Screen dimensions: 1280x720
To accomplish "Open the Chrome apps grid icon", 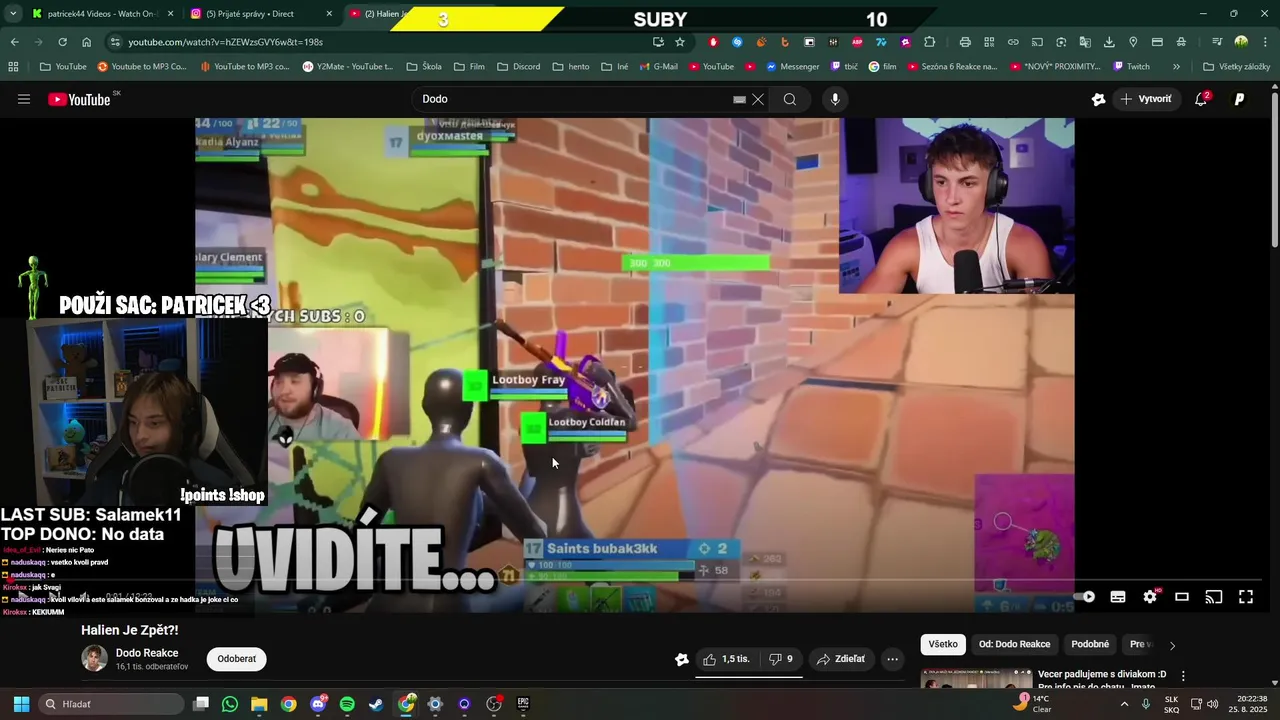I will [13, 67].
